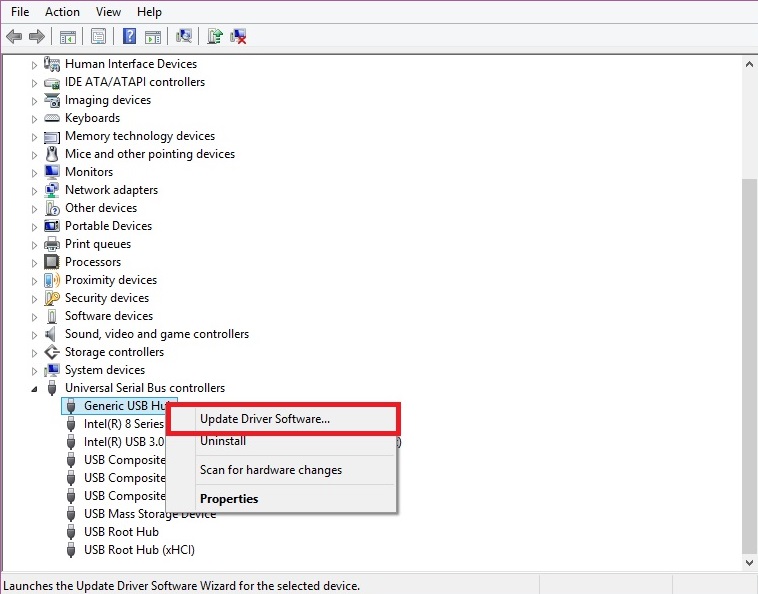This screenshot has width=758, height=594.
Task: Select the Generic USB Hub device
Action: click(119, 406)
